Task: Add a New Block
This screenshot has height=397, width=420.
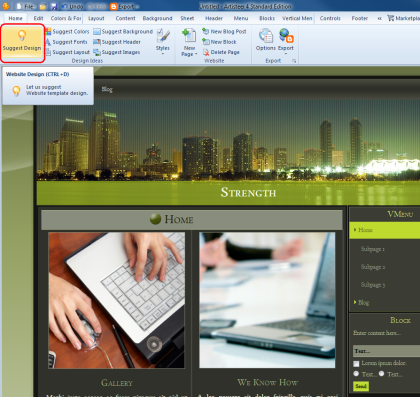Action: (219, 42)
